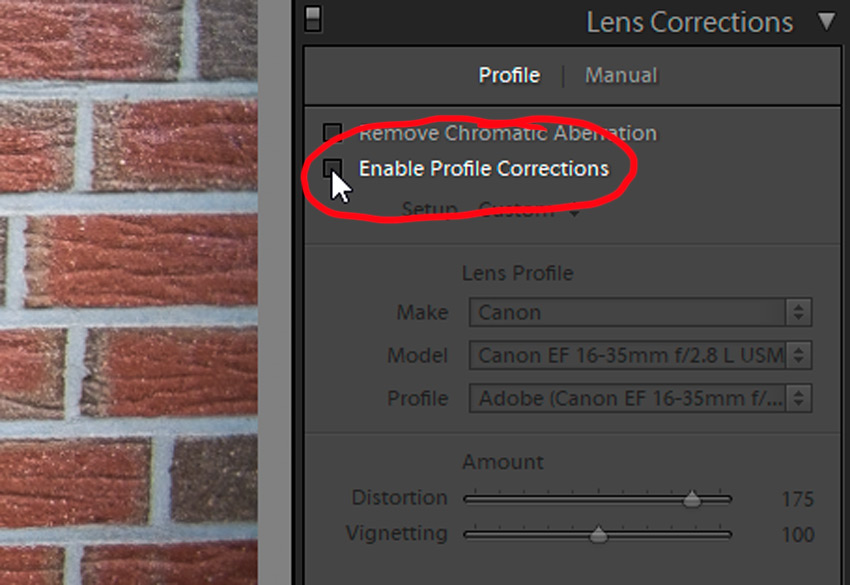
Task: Collapse the Lens Corrections panel triangle
Action: pyautogui.click(x=826, y=21)
